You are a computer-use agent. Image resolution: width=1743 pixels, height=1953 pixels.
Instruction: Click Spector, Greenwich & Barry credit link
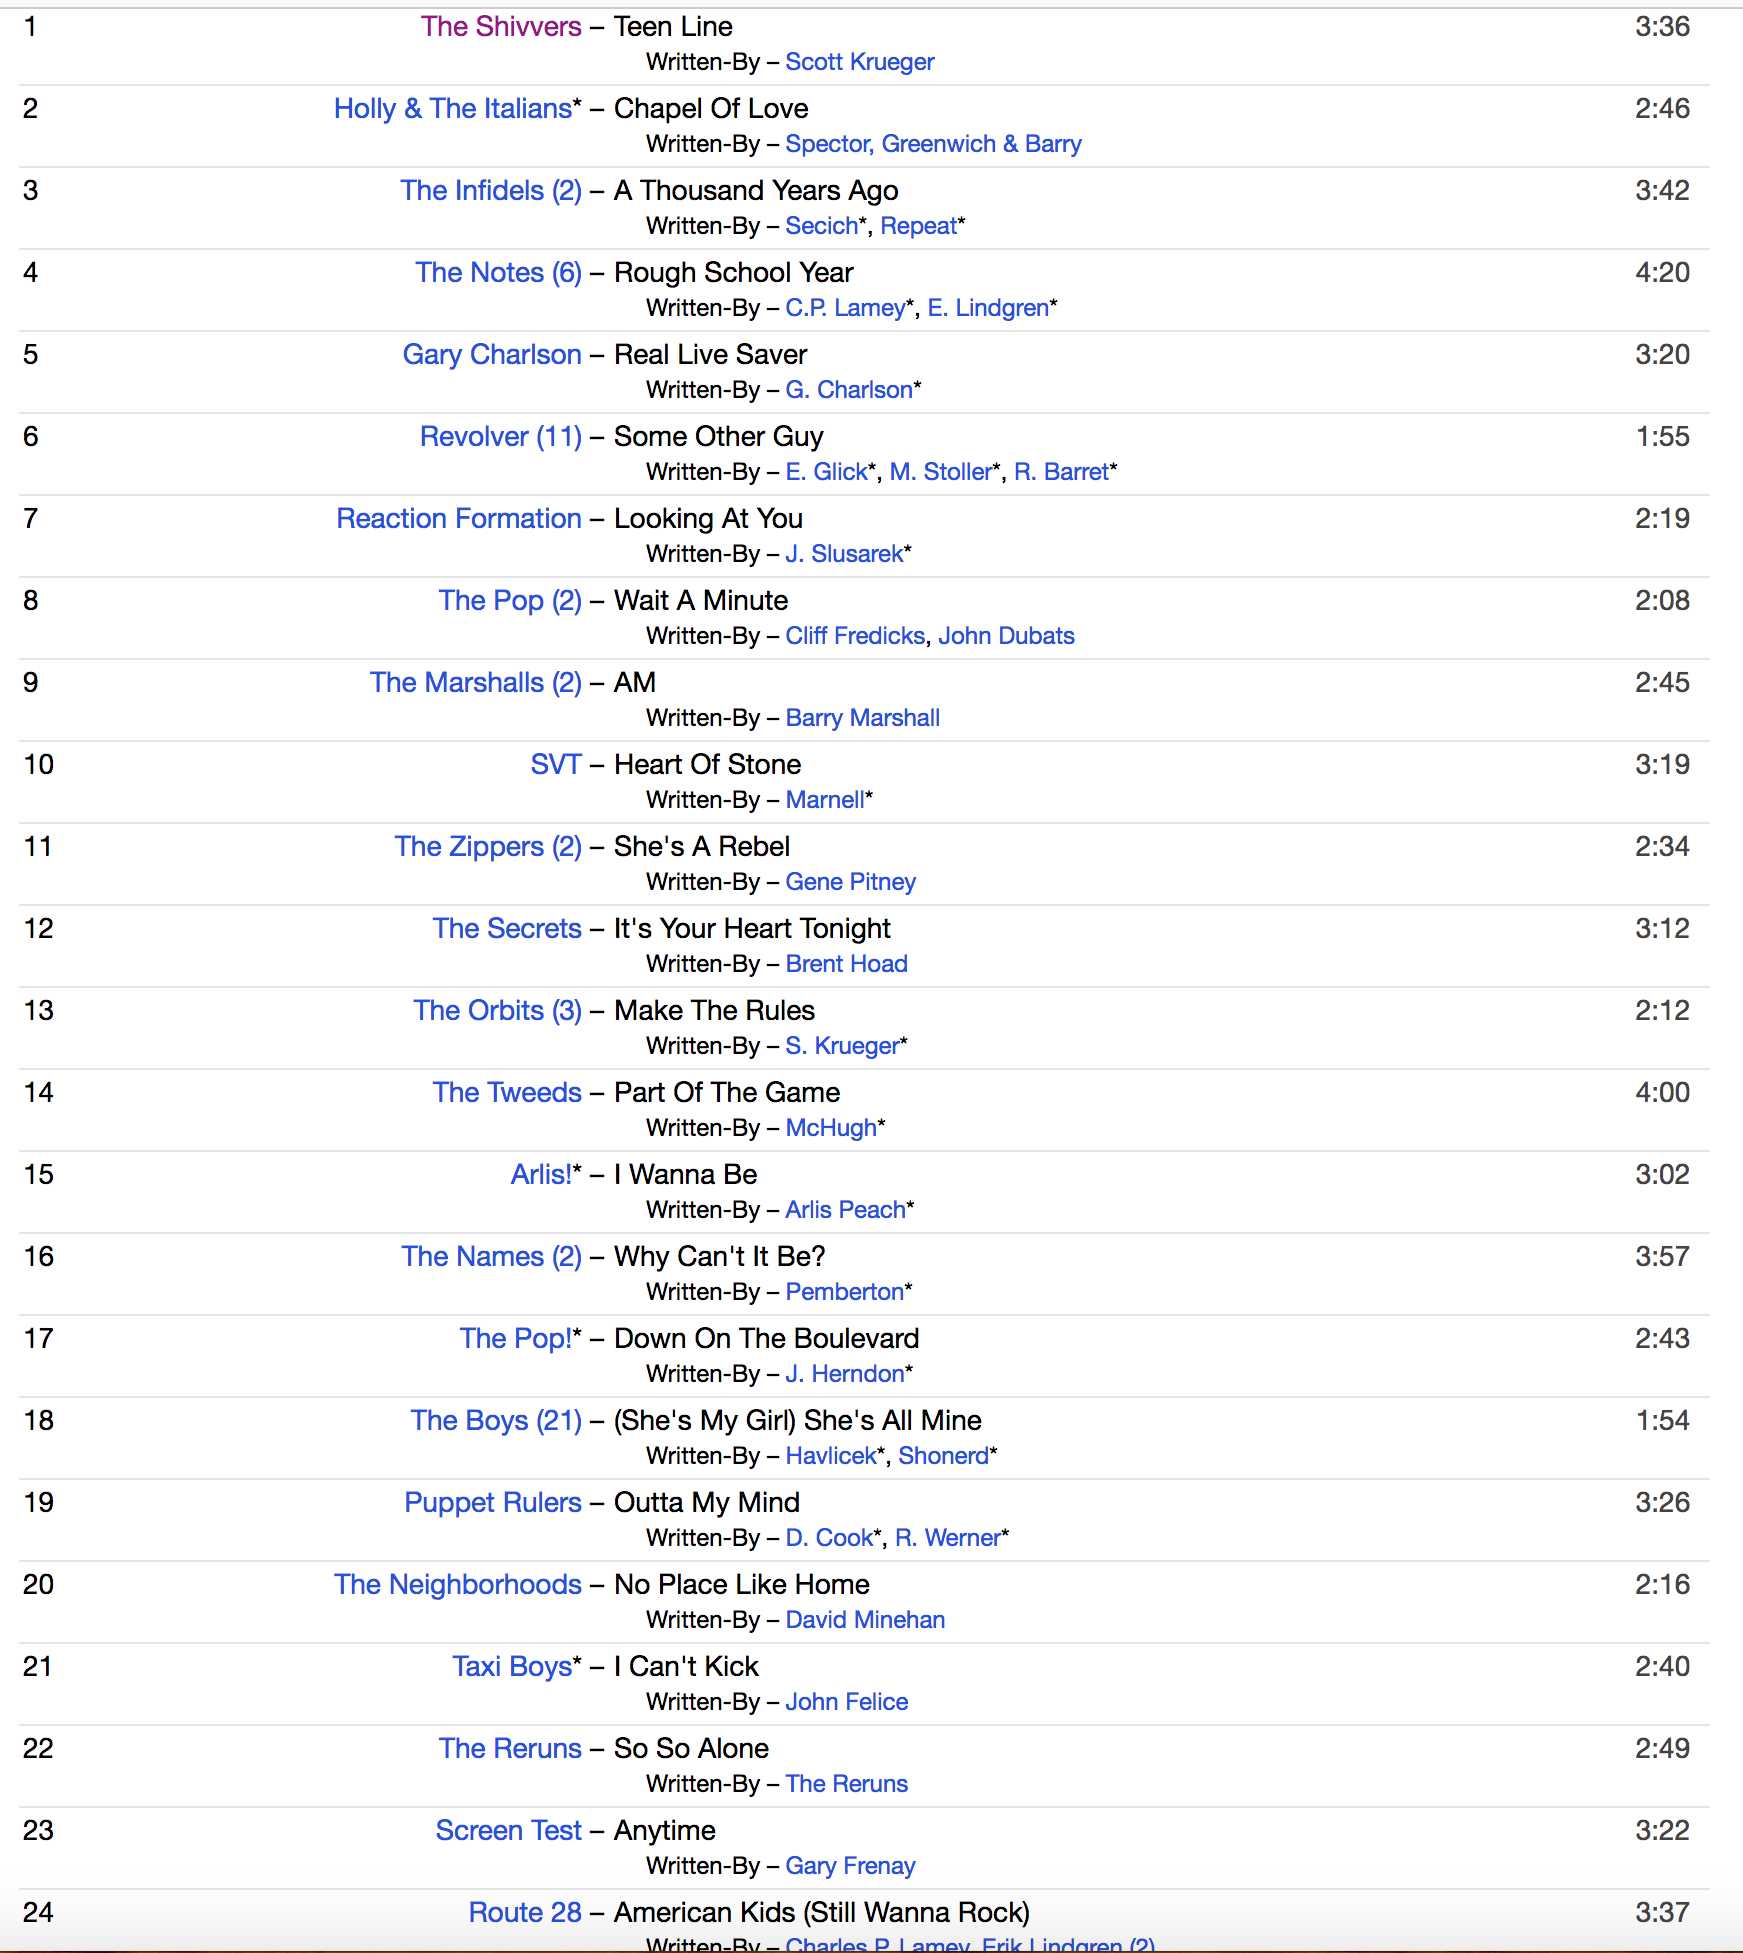(x=933, y=144)
